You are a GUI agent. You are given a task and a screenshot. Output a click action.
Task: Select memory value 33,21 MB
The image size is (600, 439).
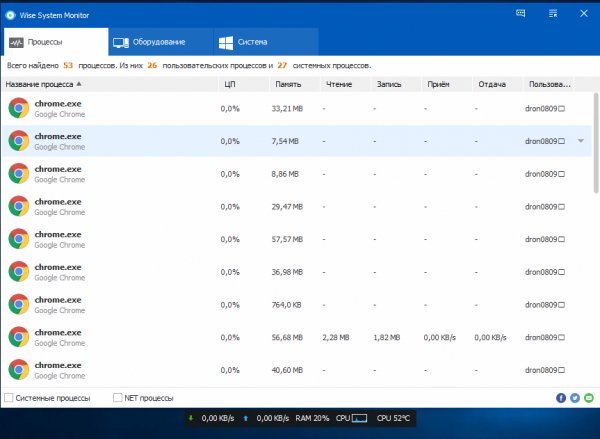pos(287,109)
